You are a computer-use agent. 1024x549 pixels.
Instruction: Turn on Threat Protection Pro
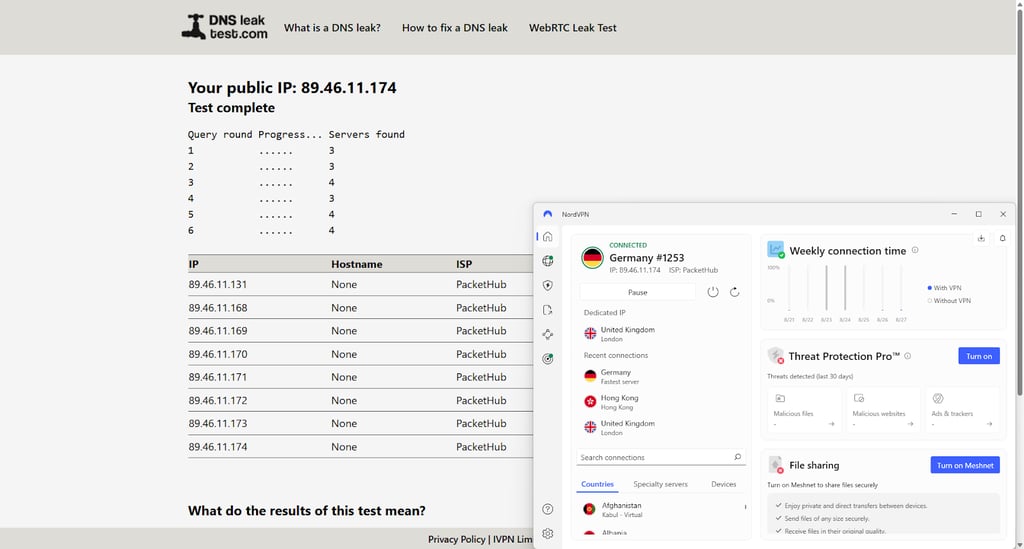tap(978, 356)
